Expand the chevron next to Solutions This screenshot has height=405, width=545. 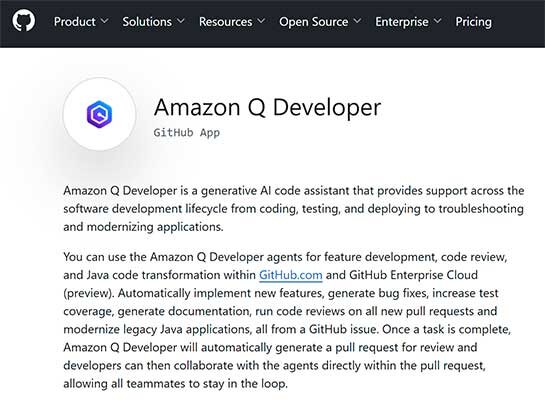(x=181, y=21)
